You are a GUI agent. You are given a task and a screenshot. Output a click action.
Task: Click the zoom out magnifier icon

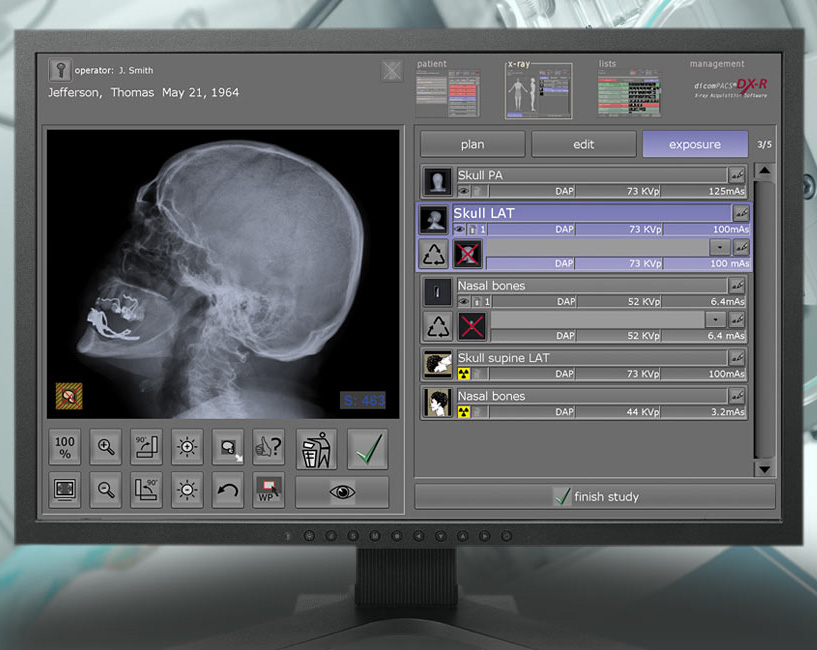pyautogui.click(x=106, y=491)
